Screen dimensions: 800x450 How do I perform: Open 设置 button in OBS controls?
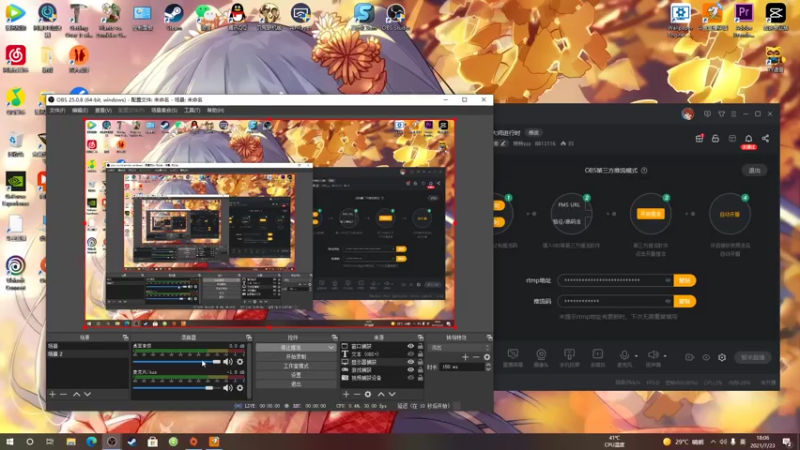[x=296, y=375]
